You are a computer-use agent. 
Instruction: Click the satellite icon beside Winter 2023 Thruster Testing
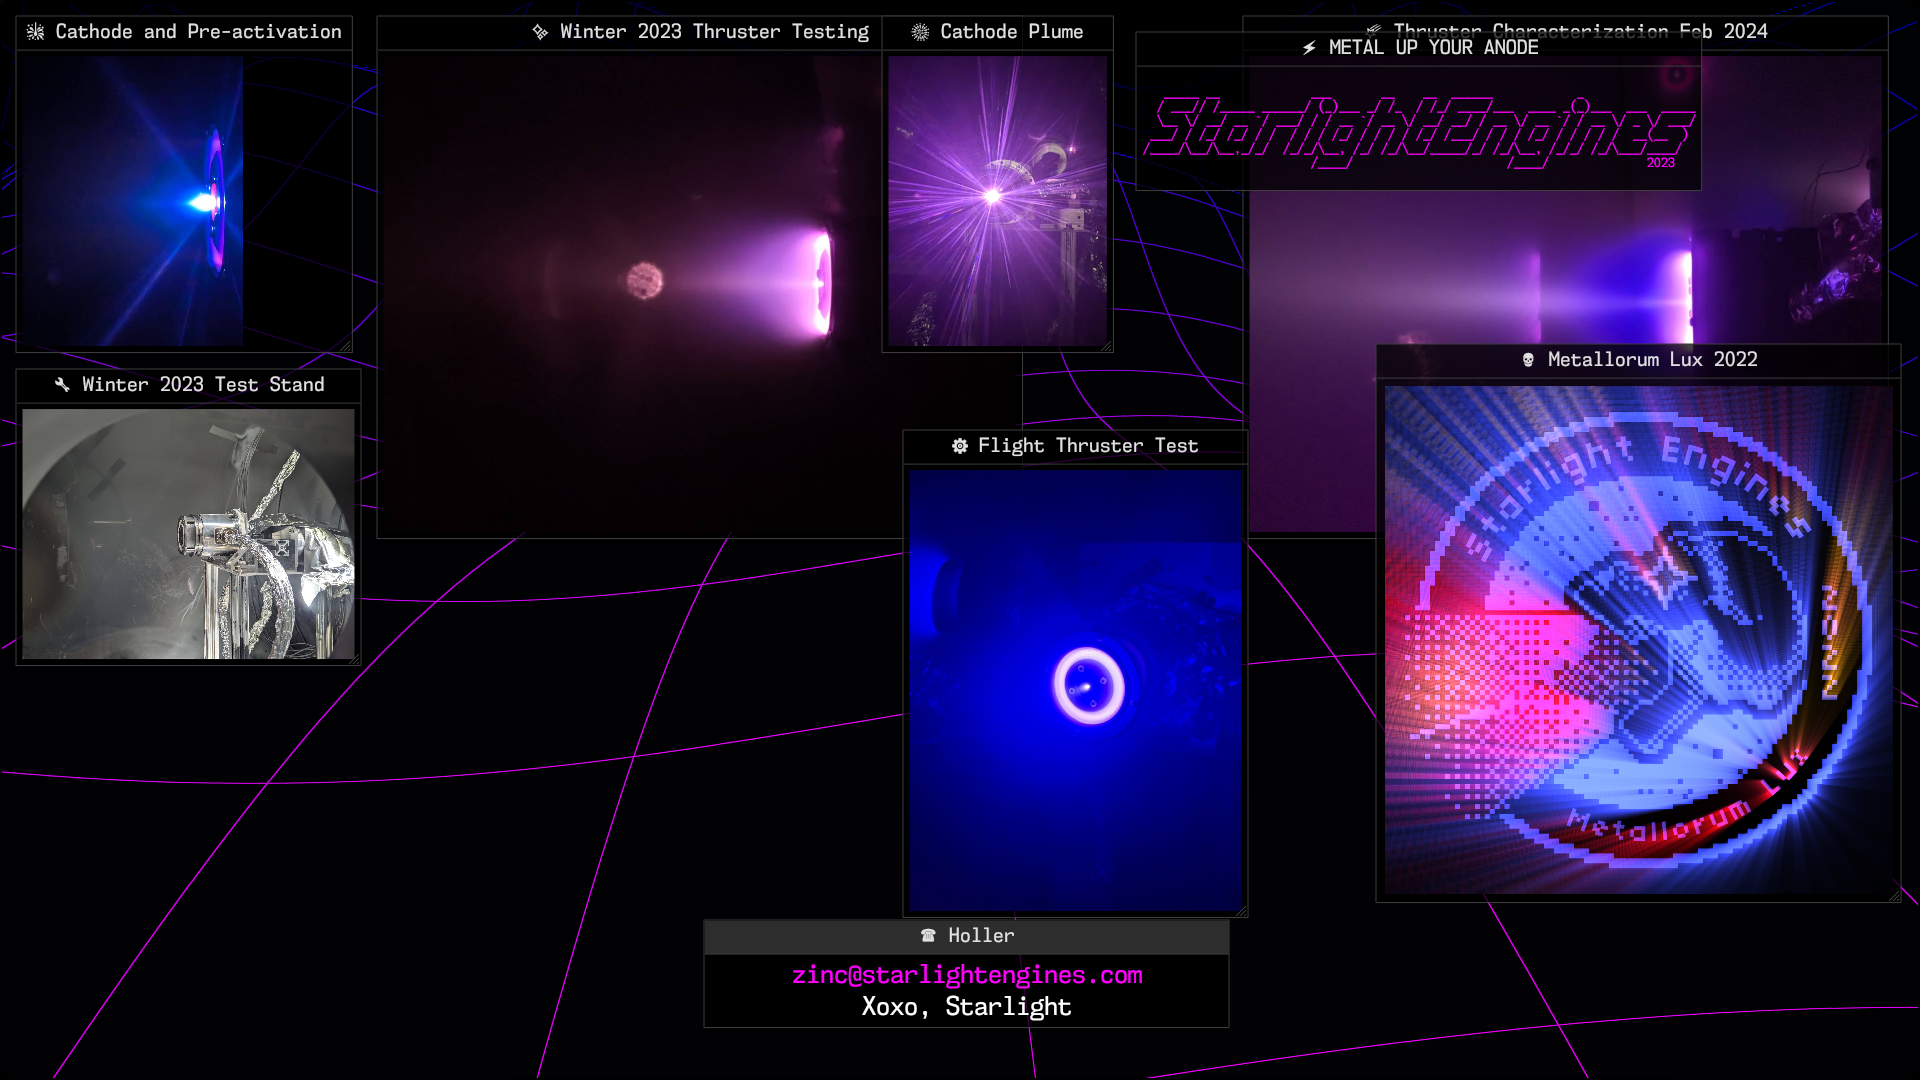pos(540,32)
